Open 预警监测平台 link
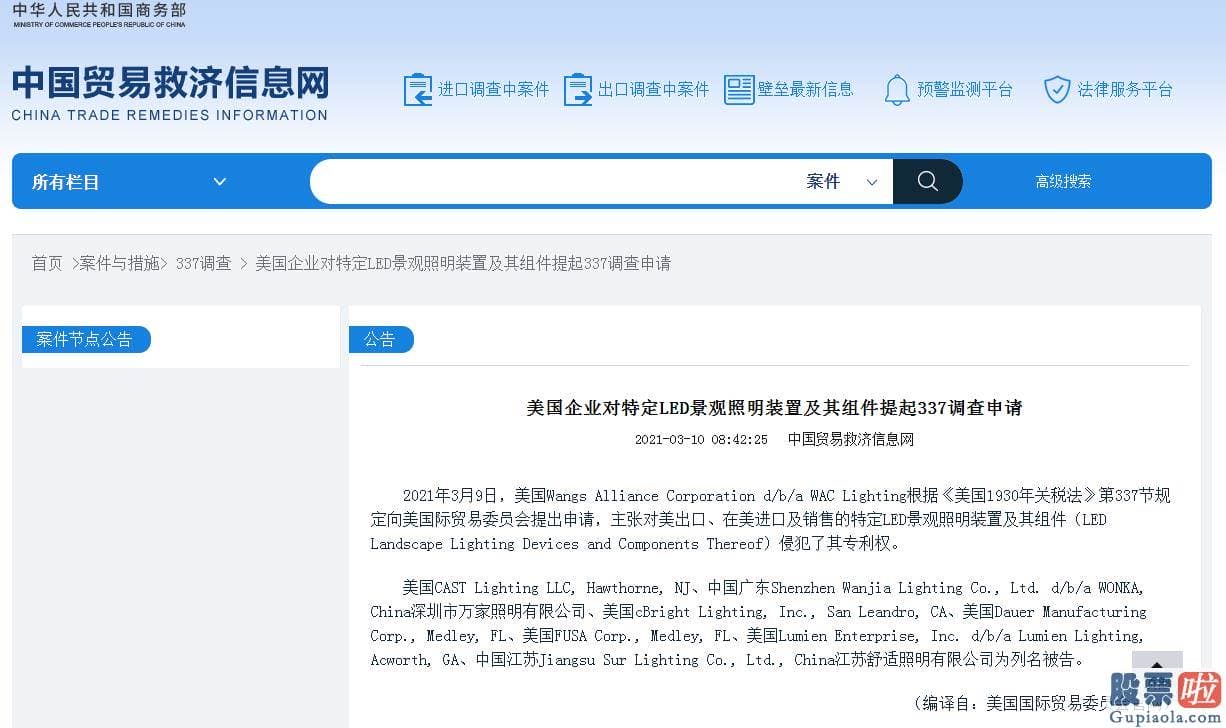Image resolution: width=1226 pixels, height=728 pixels. coord(965,89)
